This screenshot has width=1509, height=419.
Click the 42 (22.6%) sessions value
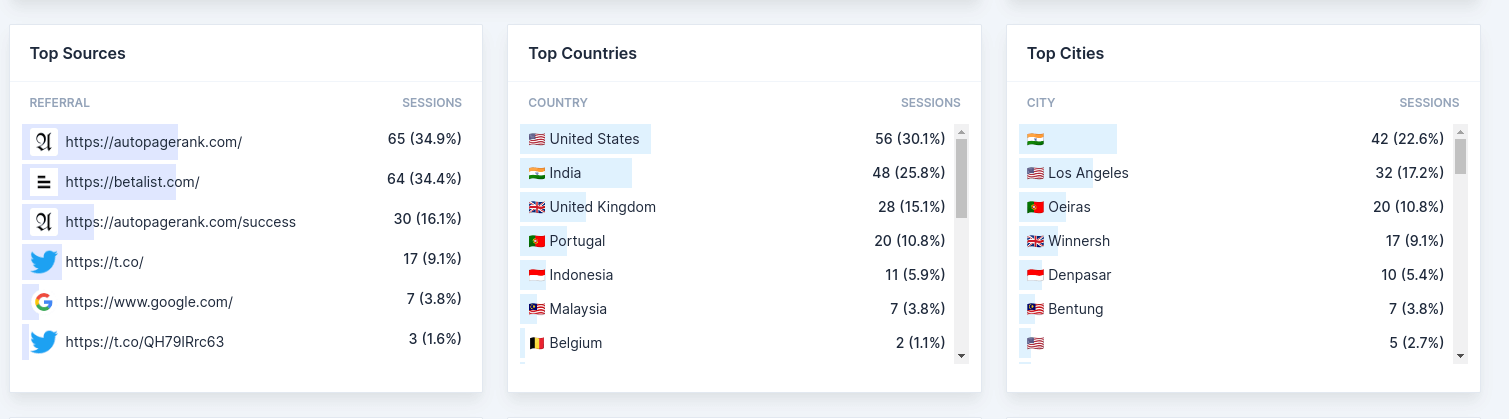click(1408, 139)
